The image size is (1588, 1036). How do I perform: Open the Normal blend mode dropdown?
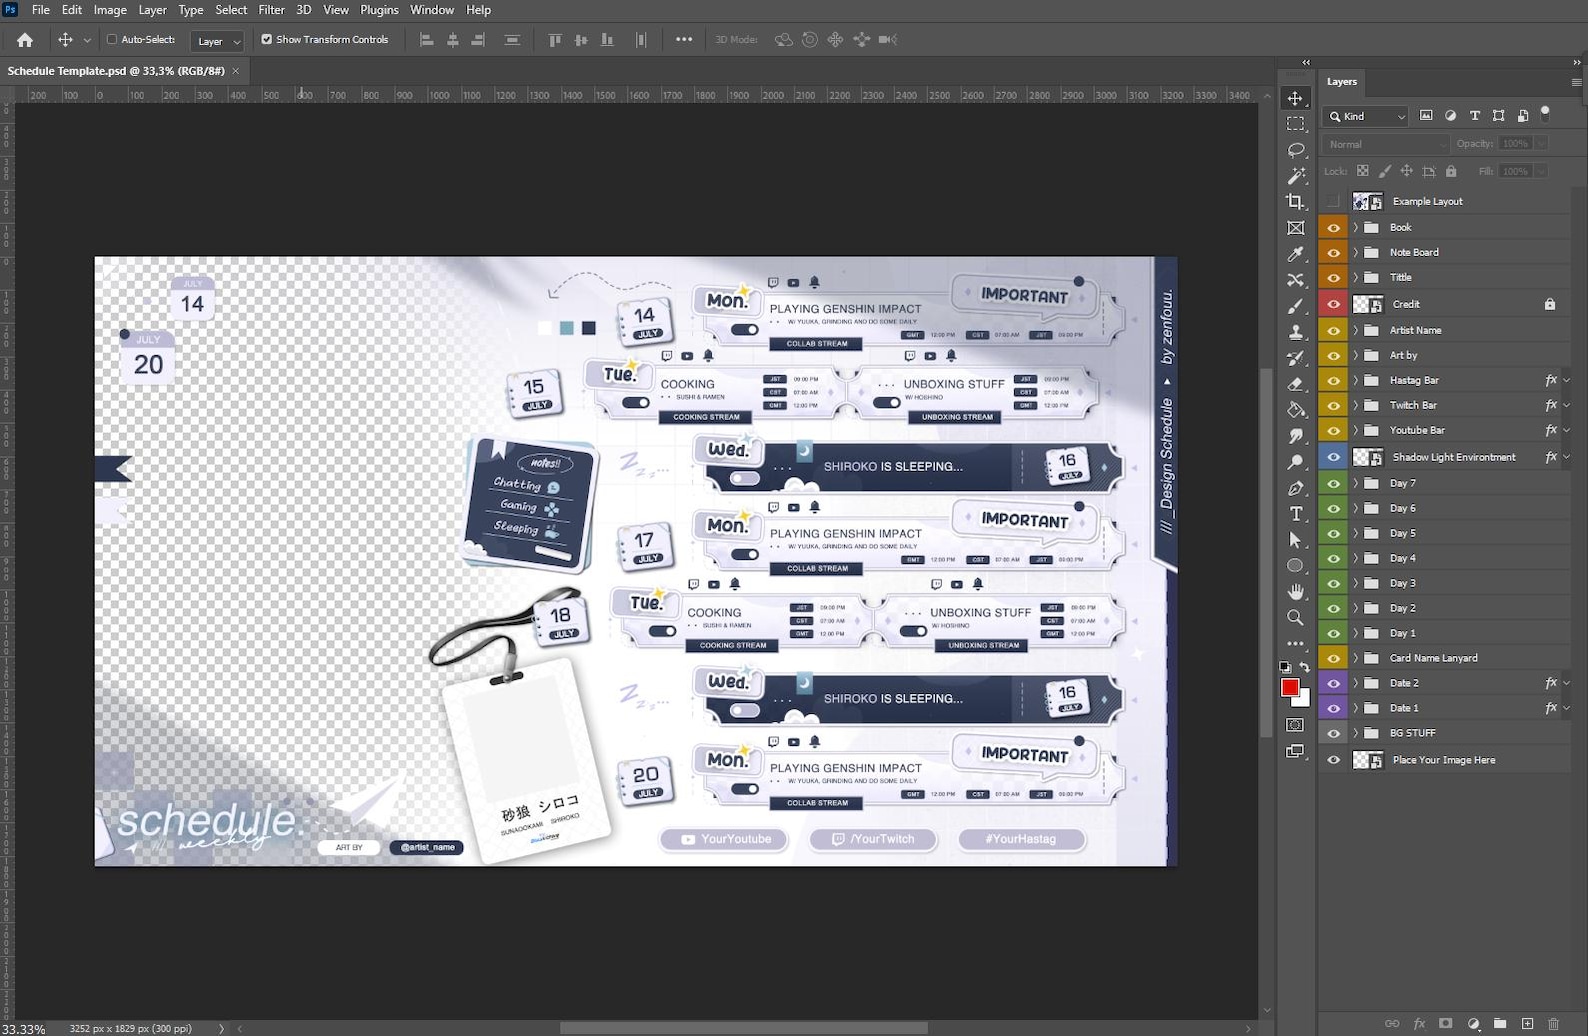(x=1386, y=144)
